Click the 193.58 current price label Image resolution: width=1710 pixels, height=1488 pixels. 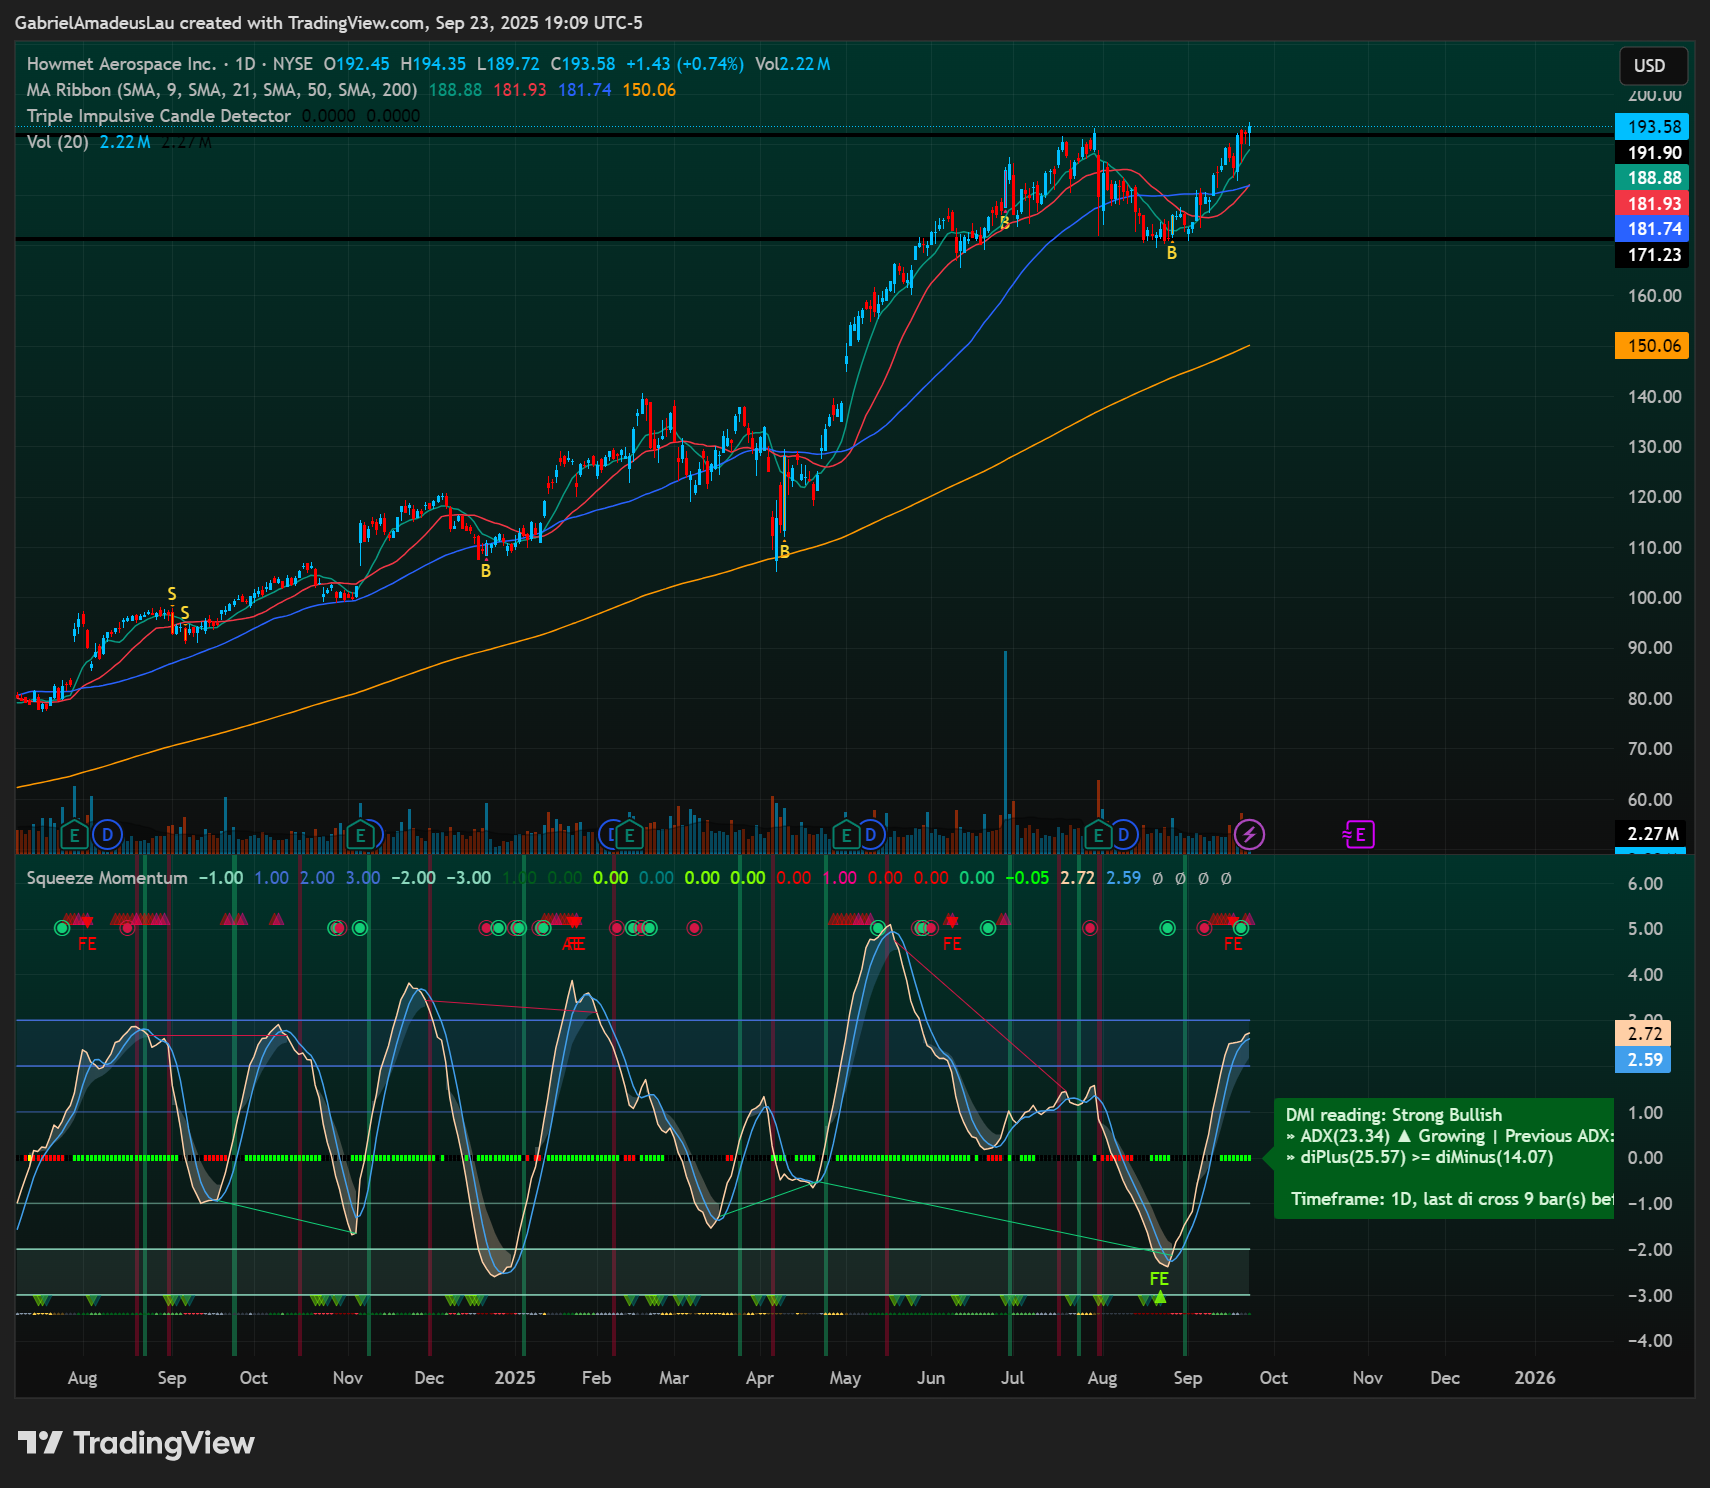(1652, 127)
